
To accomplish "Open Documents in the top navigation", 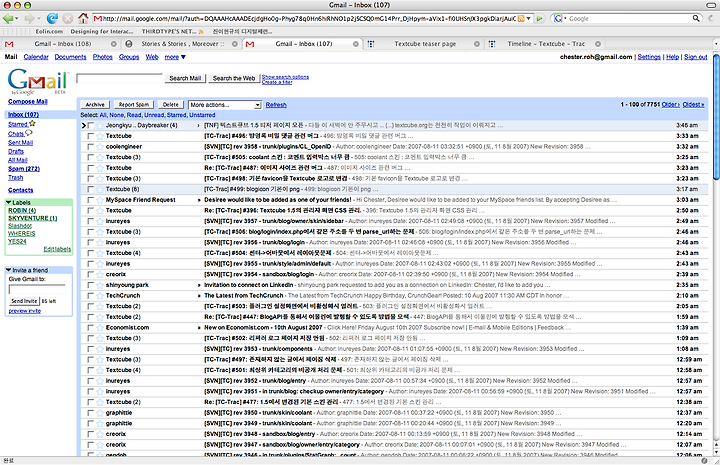I will click(70, 57).
